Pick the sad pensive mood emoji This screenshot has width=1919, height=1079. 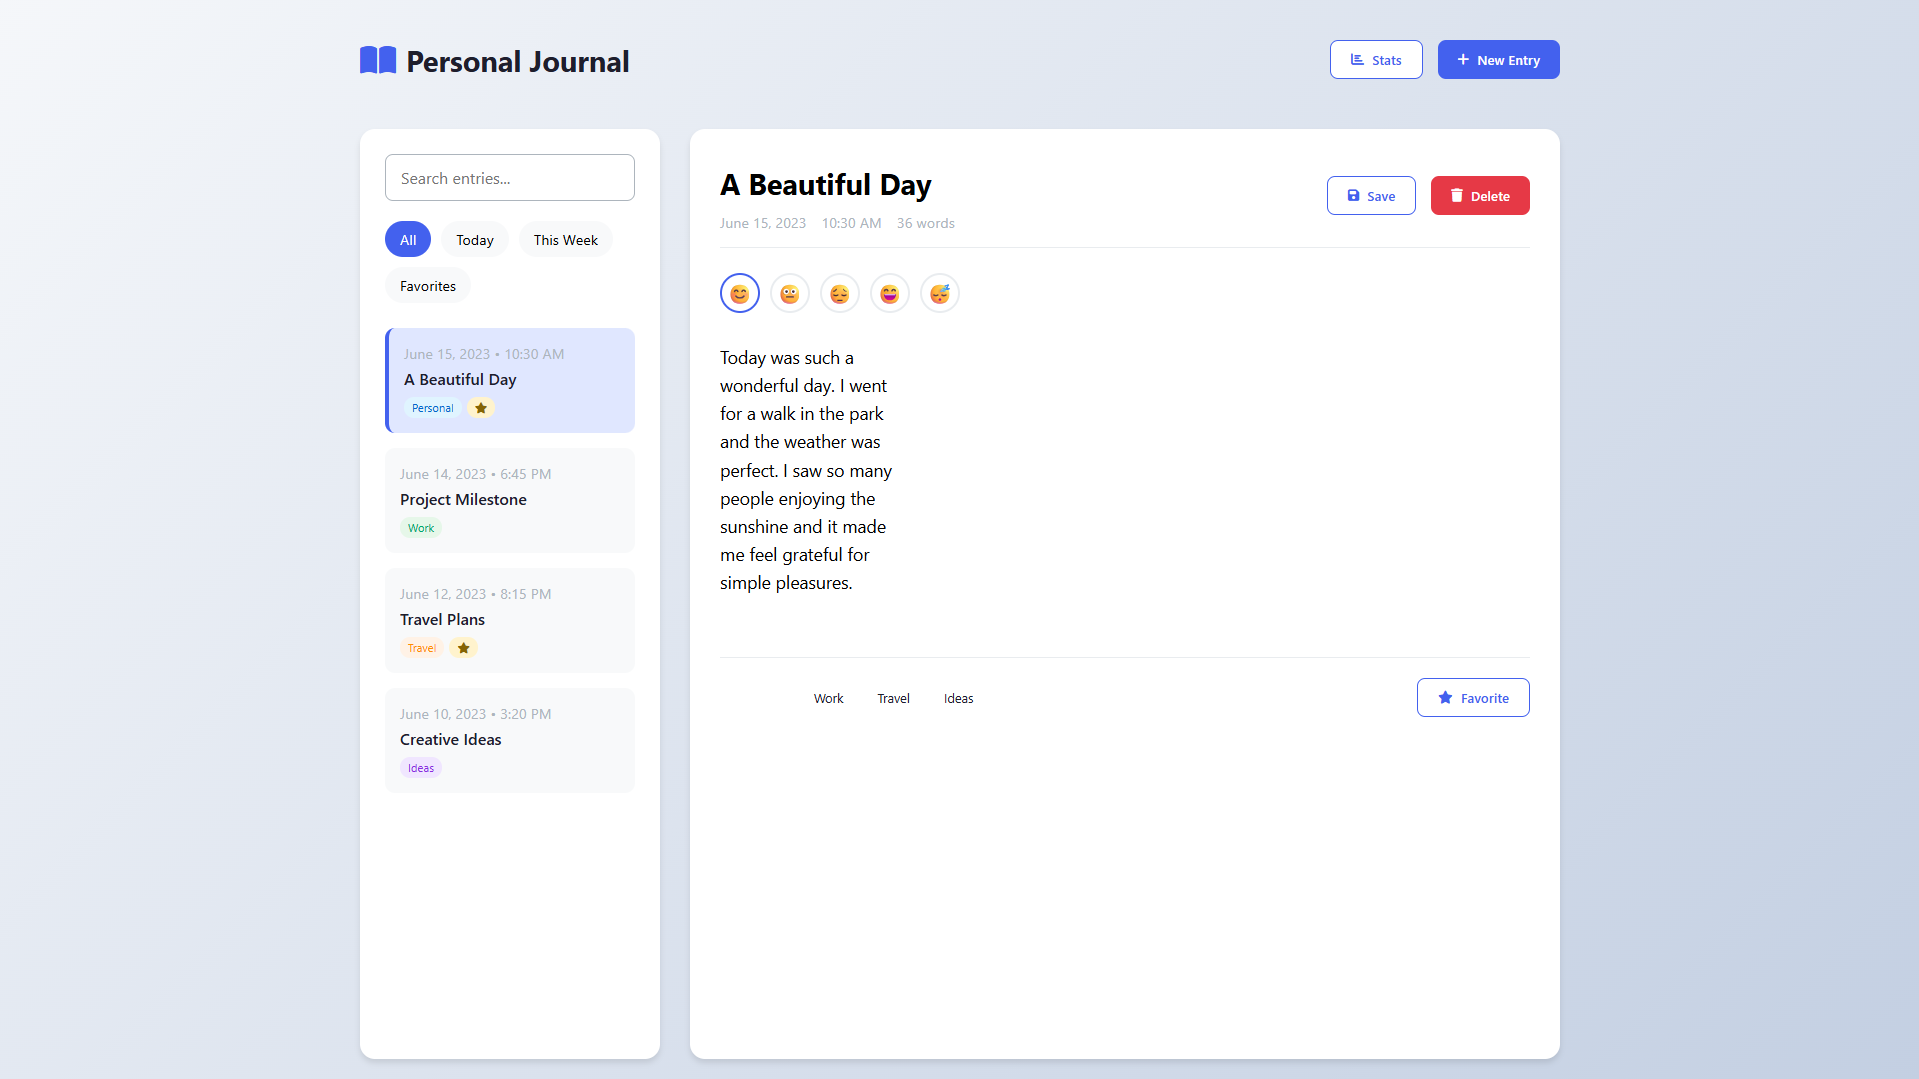tap(839, 294)
